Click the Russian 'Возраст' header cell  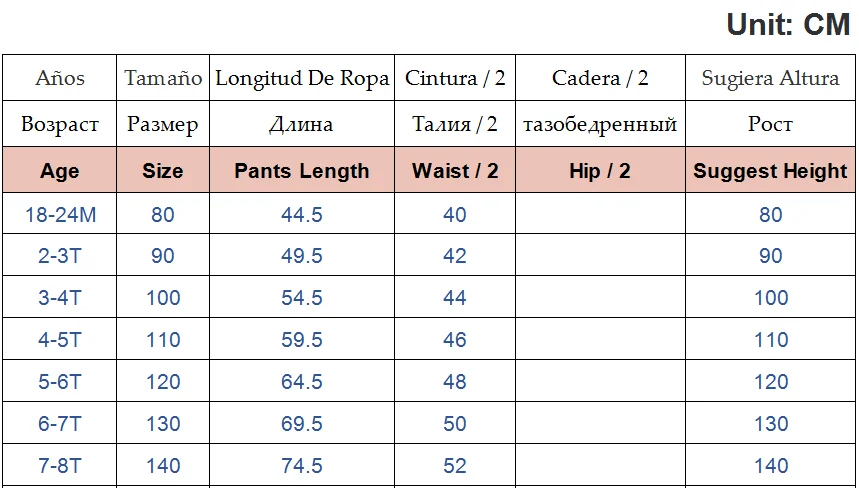click(x=60, y=125)
